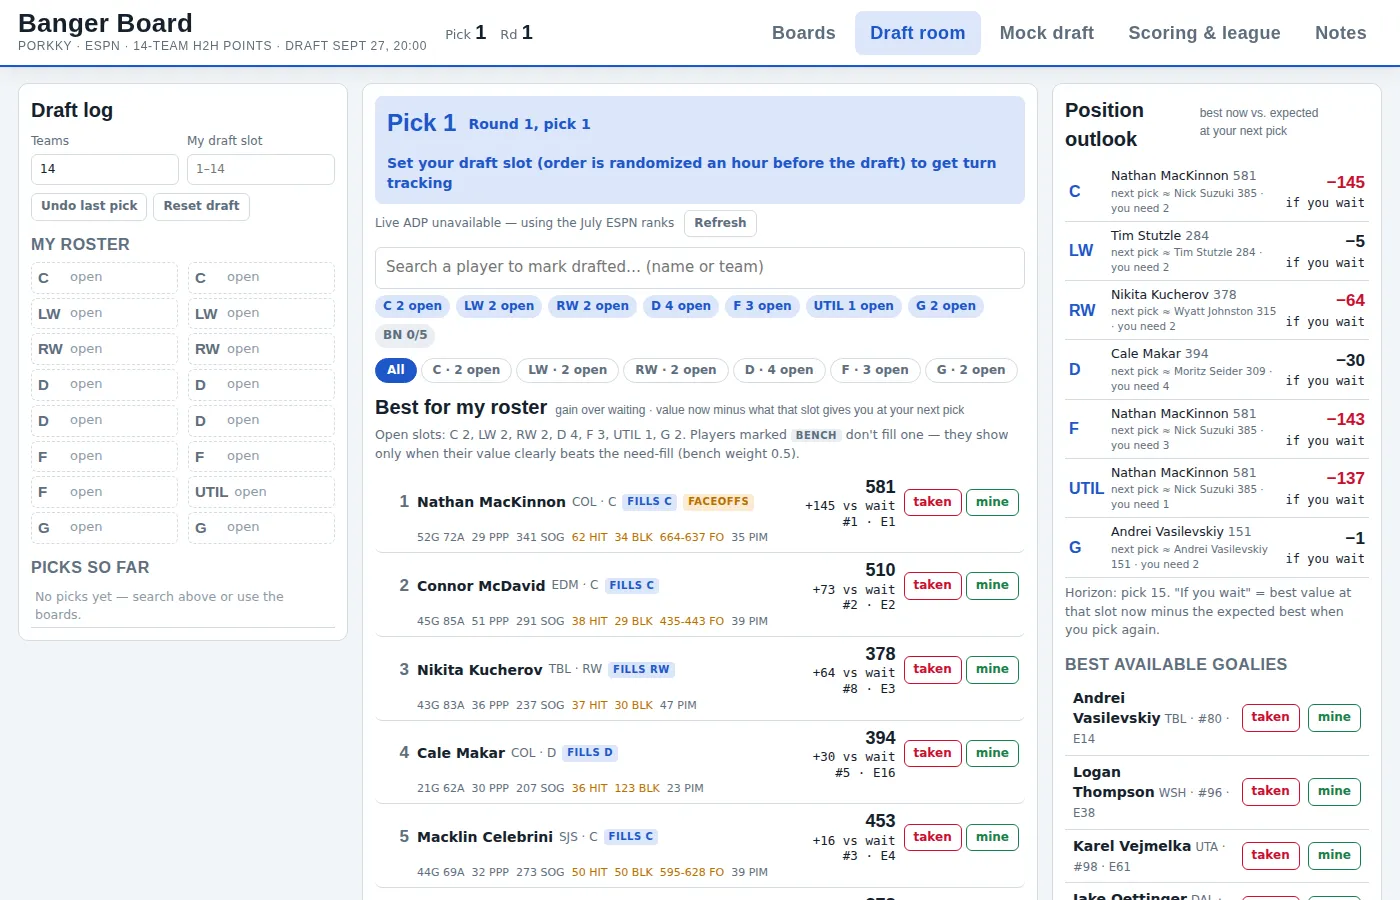Viewport: 1400px width, 900px height.
Task: Mark Nikita Kucherov as mine
Action: [x=992, y=669]
